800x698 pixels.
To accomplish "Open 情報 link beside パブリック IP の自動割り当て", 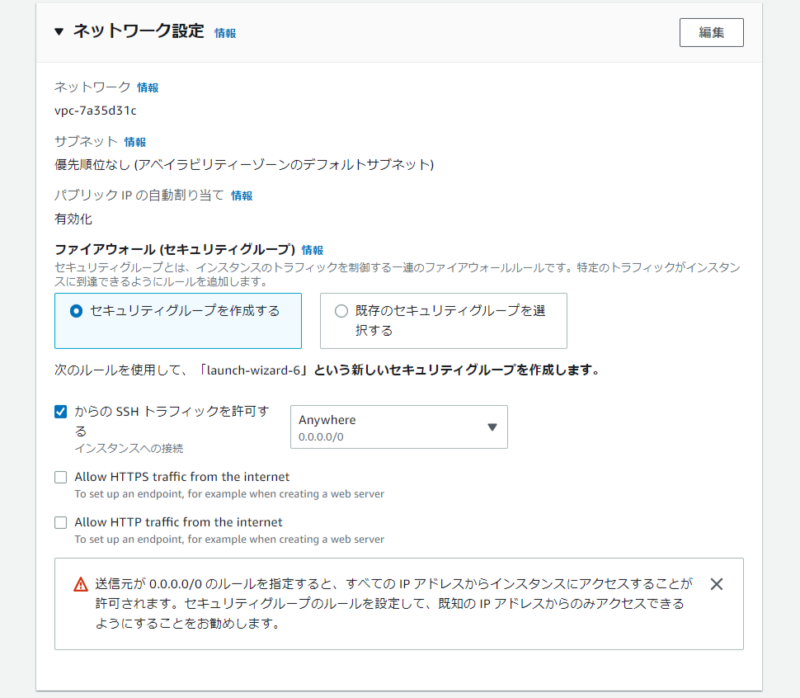I will point(242,195).
